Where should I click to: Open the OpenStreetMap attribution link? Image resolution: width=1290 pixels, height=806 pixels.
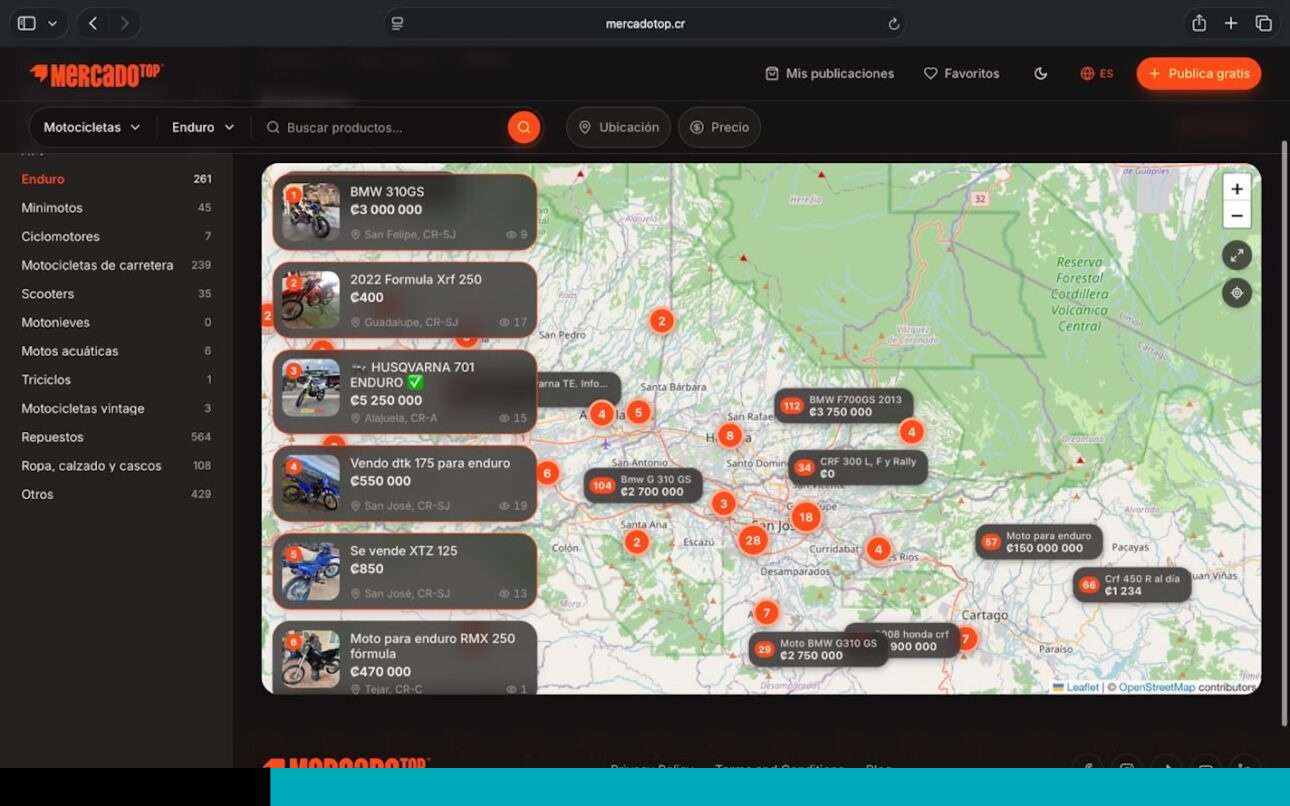pos(1157,687)
